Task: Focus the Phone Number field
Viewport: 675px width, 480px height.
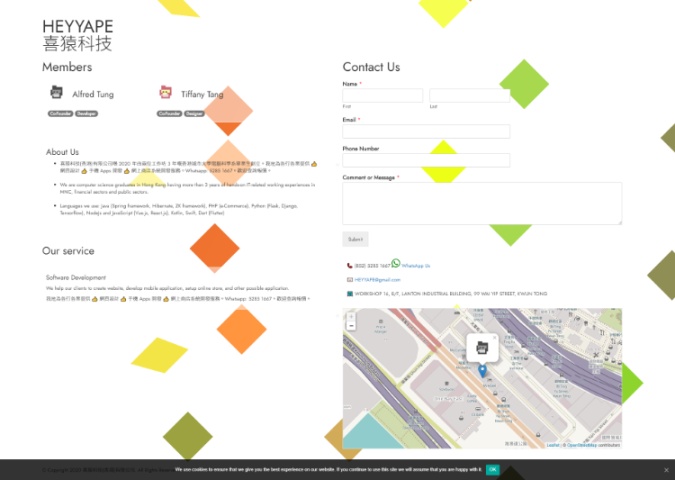Action: coord(426,160)
